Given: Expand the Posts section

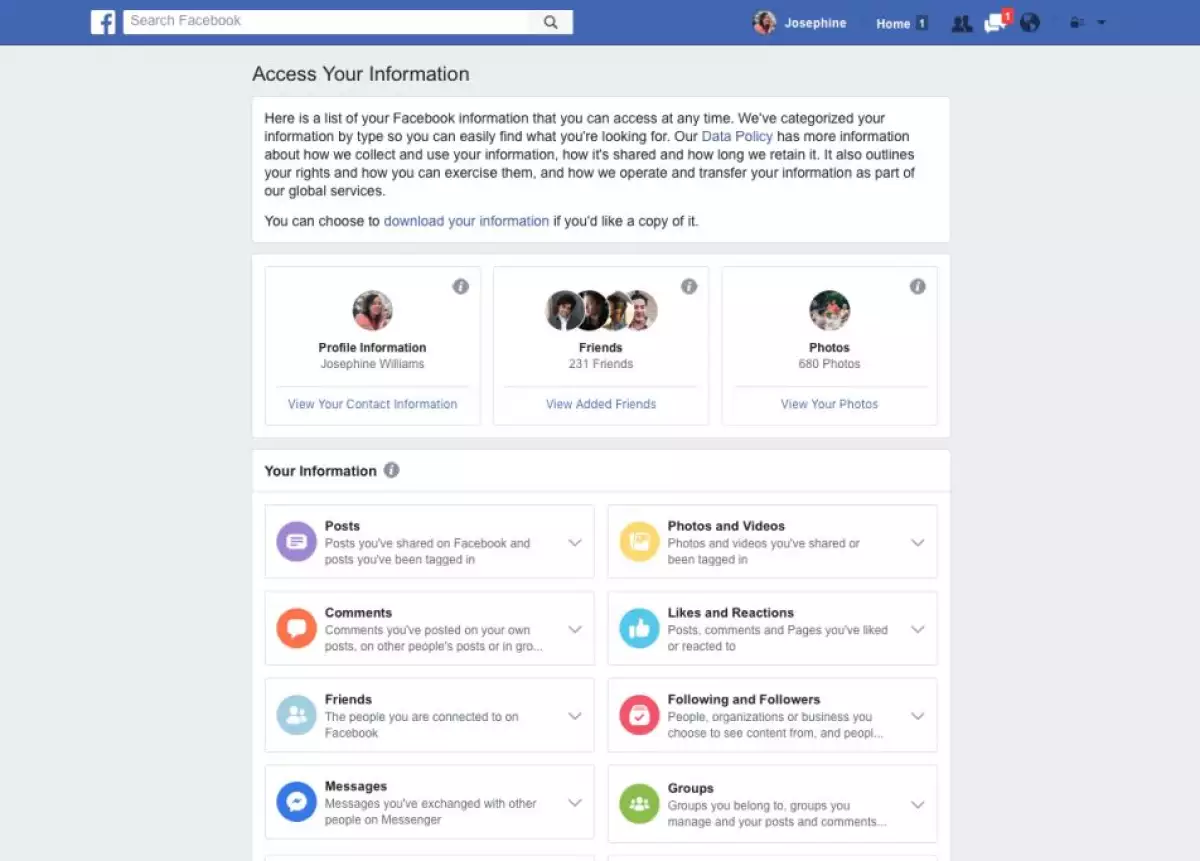Looking at the screenshot, I should 575,542.
